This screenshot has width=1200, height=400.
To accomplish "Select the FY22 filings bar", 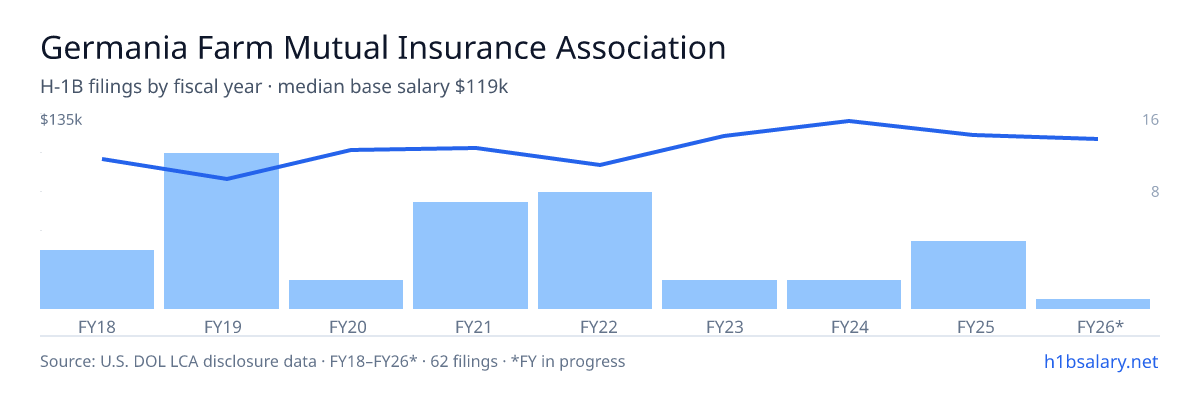I will [595, 250].
